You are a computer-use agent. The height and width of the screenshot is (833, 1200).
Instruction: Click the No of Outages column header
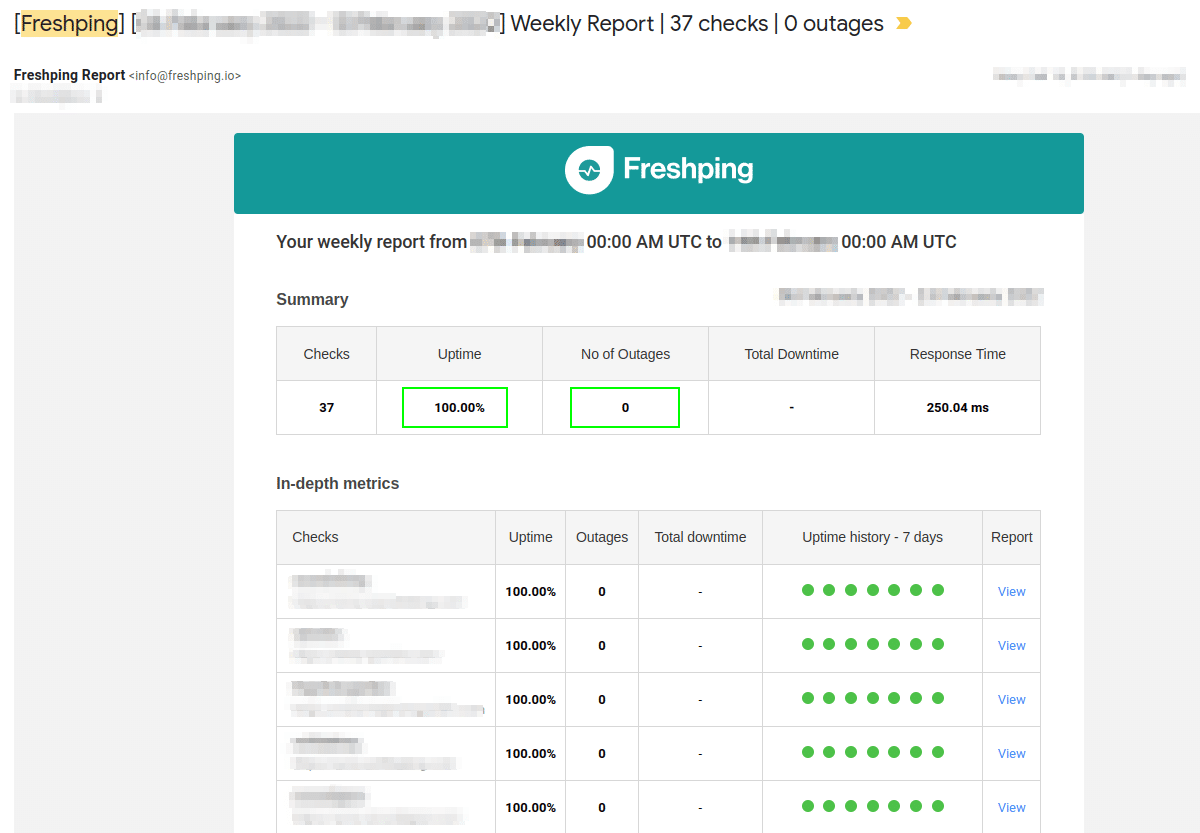(625, 354)
